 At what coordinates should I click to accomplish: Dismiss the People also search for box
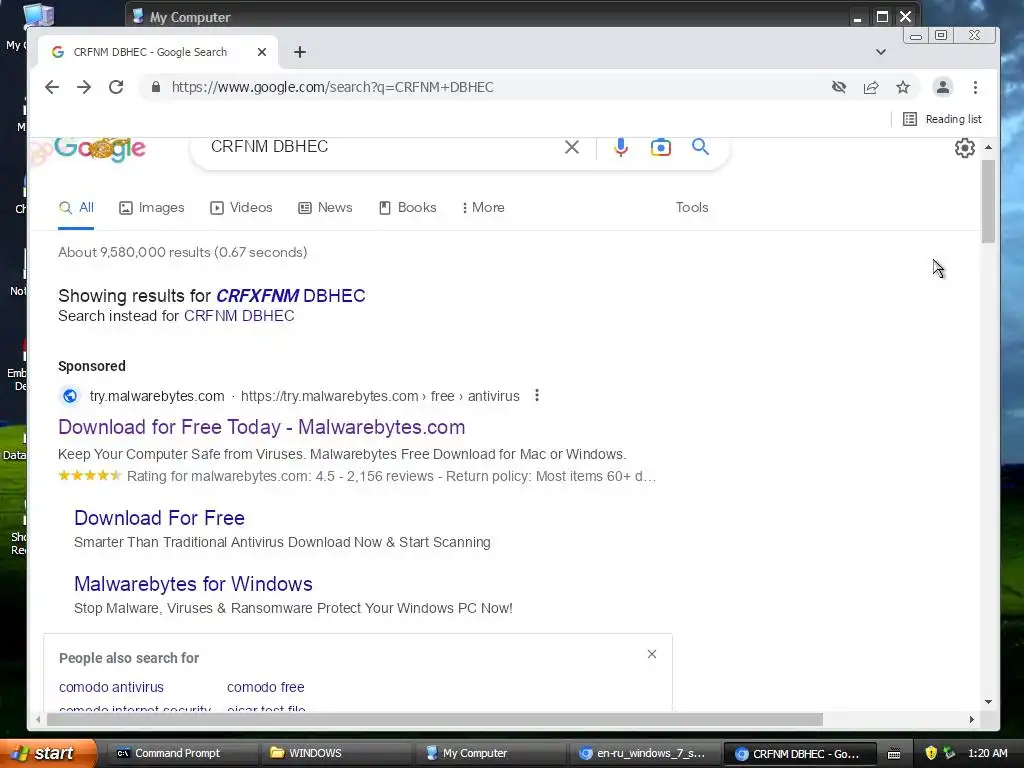(652, 654)
